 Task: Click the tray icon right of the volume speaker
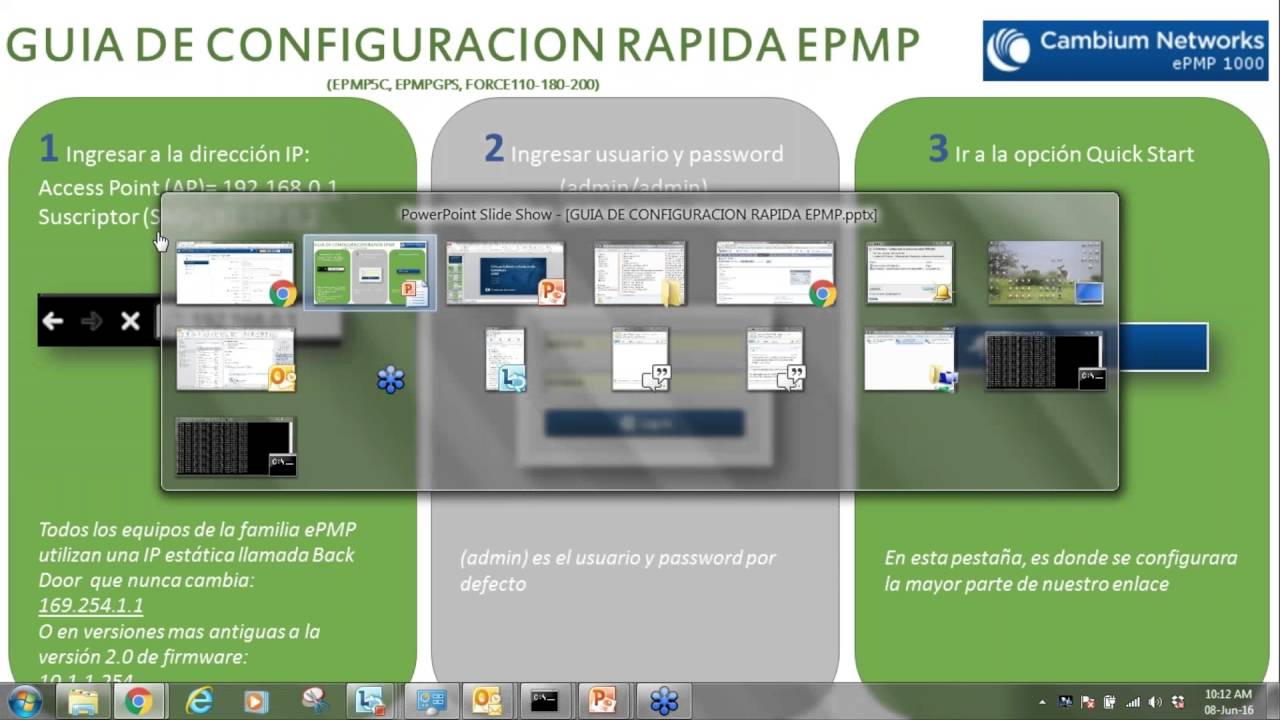pos(1178,702)
